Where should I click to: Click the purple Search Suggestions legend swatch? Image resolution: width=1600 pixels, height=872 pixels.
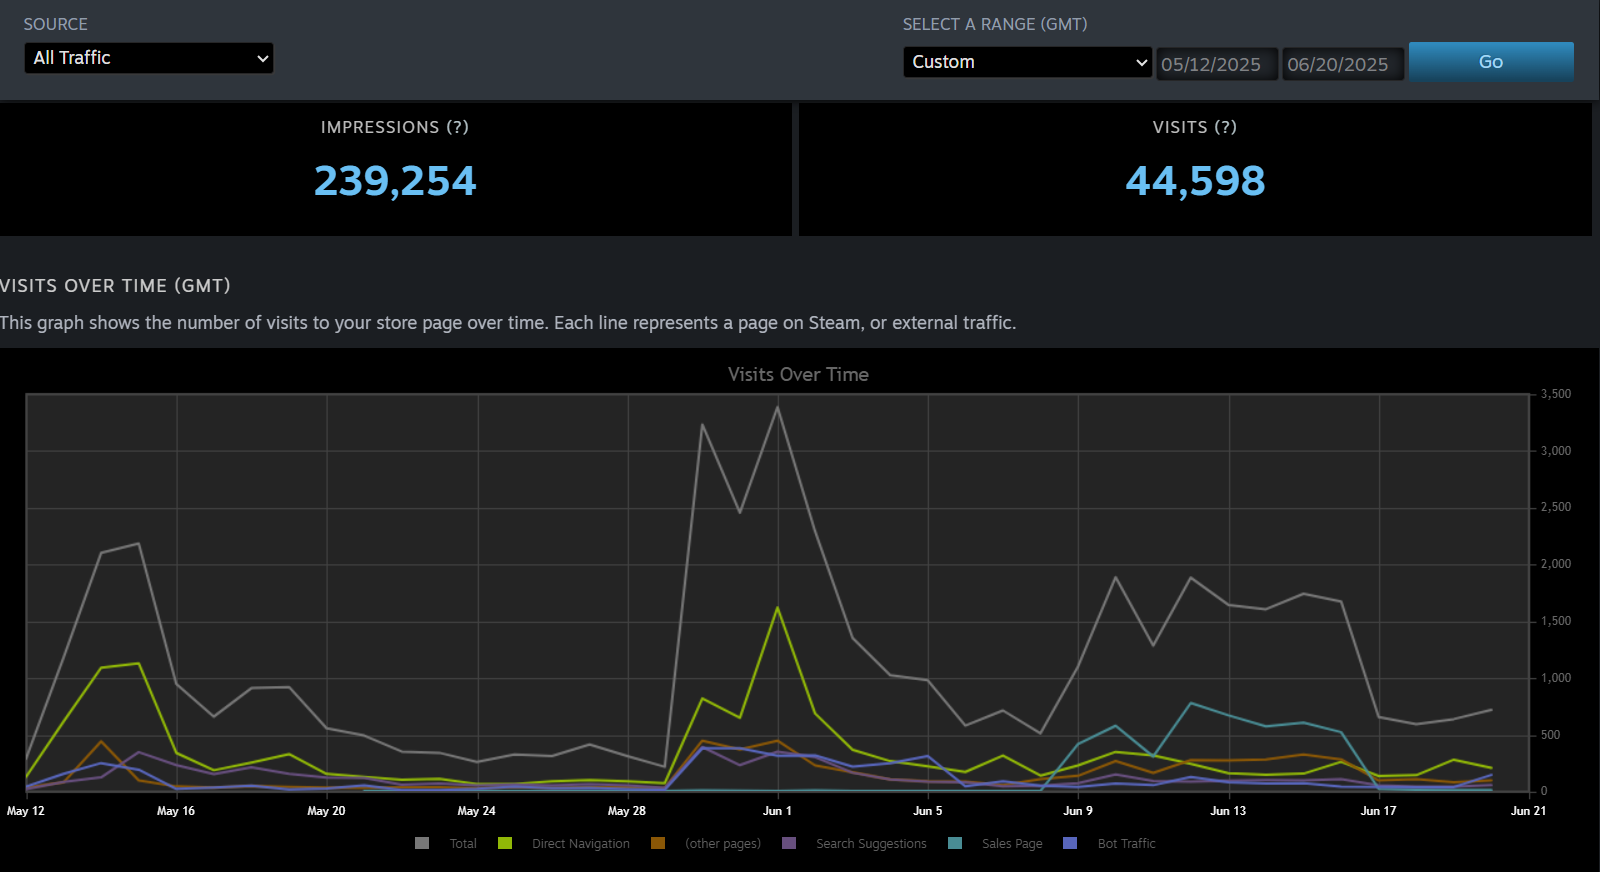789,843
